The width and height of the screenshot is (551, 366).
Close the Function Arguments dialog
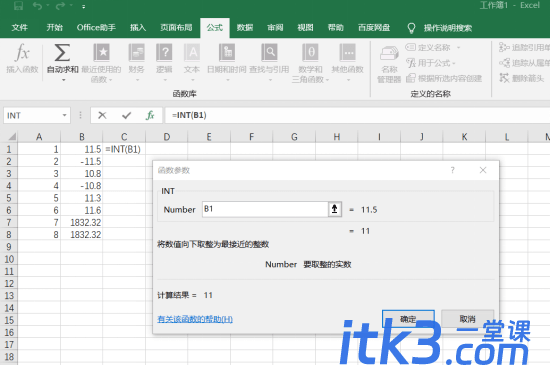(483, 170)
